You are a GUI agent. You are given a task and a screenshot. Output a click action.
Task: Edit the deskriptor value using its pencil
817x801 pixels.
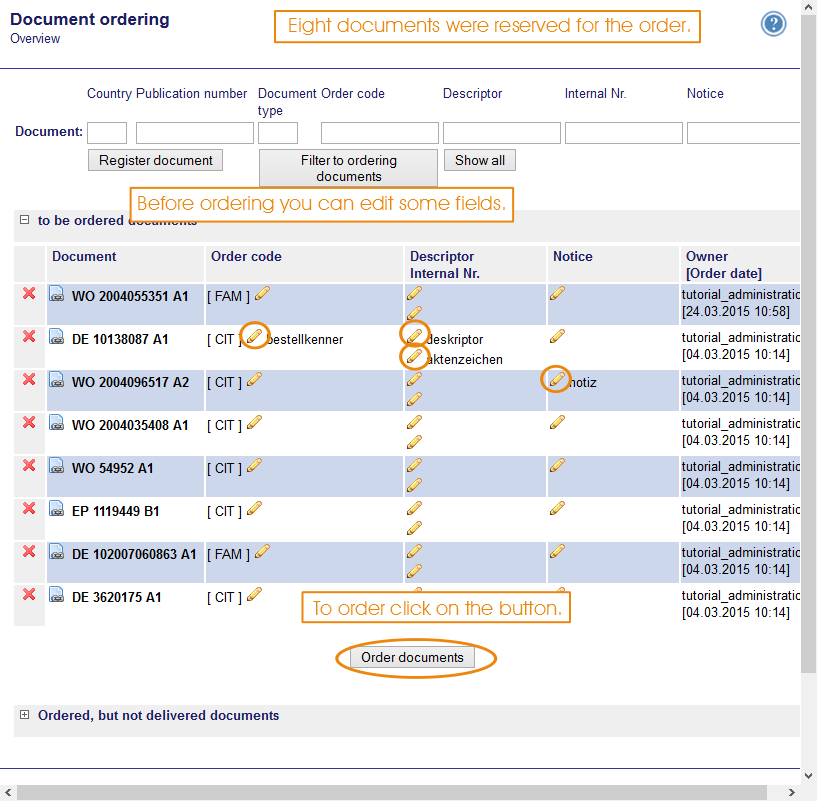click(x=414, y=336)
